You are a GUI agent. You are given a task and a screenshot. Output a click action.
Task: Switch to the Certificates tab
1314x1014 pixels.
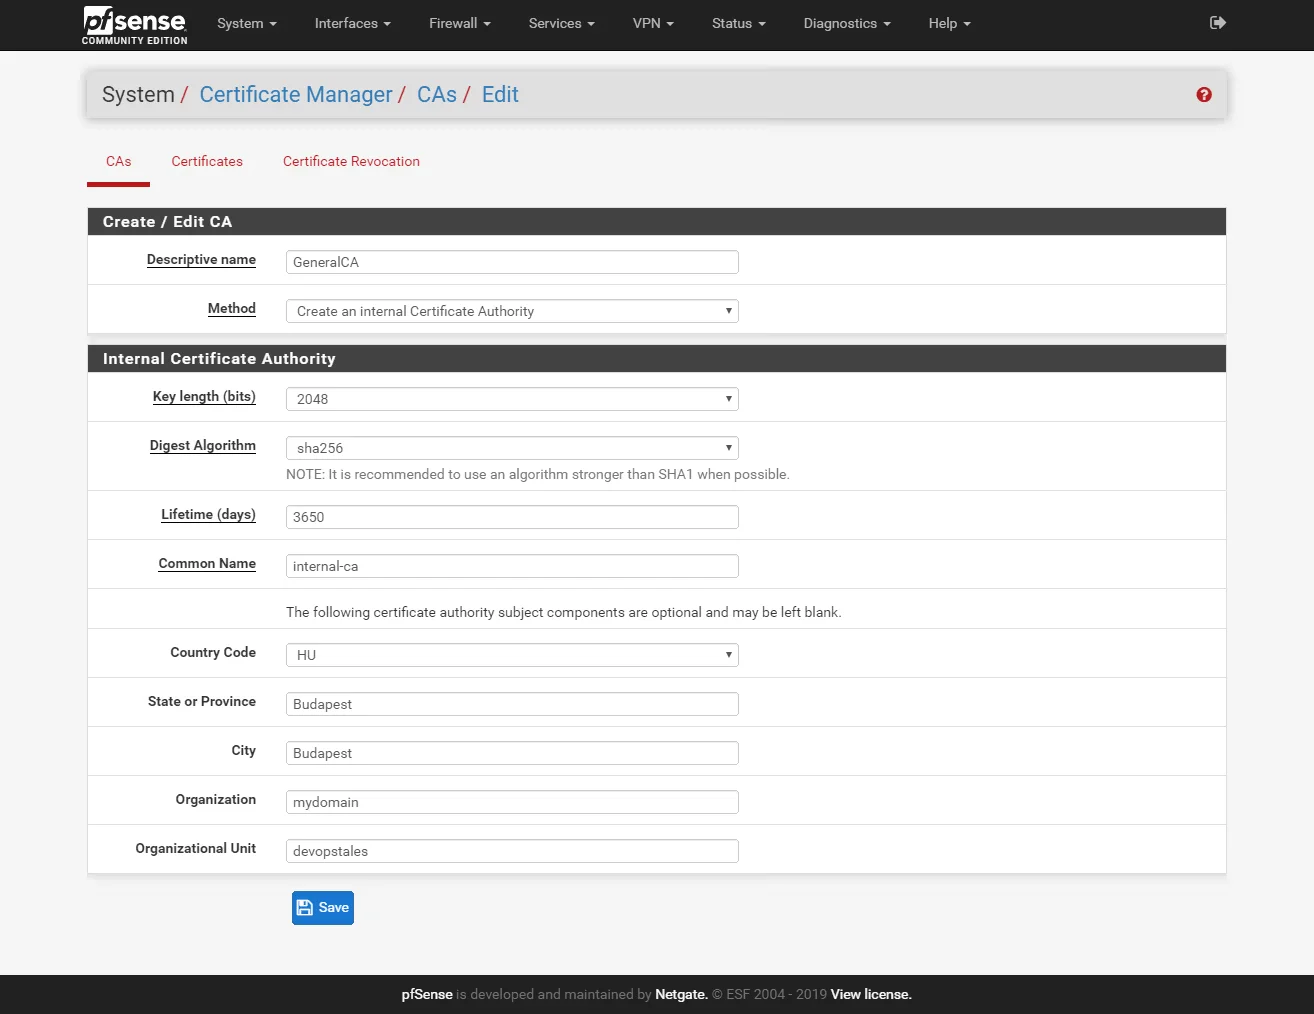207,161
